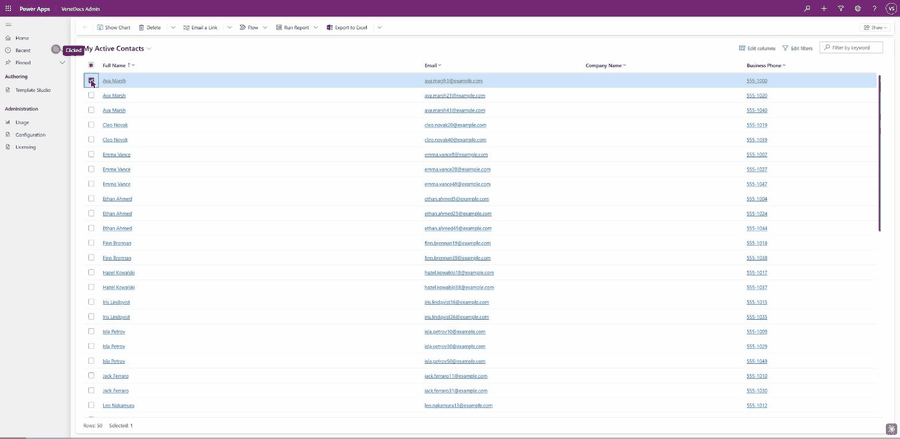
Task: Open the Email column header menu
Action: click(433, 65)
